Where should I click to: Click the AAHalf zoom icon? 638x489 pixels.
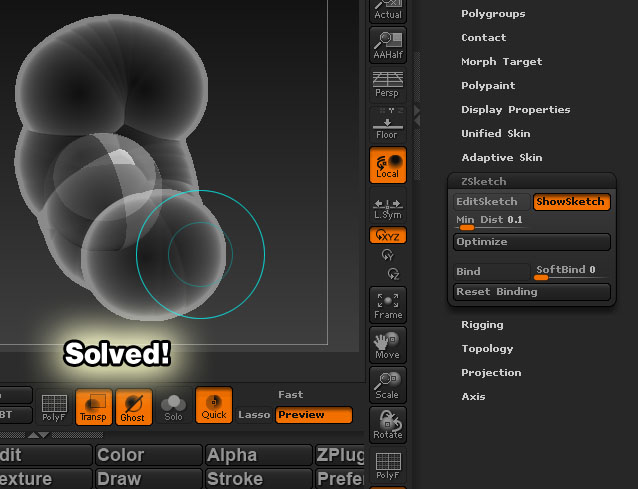pyautogui.click(x=388, y=45)
